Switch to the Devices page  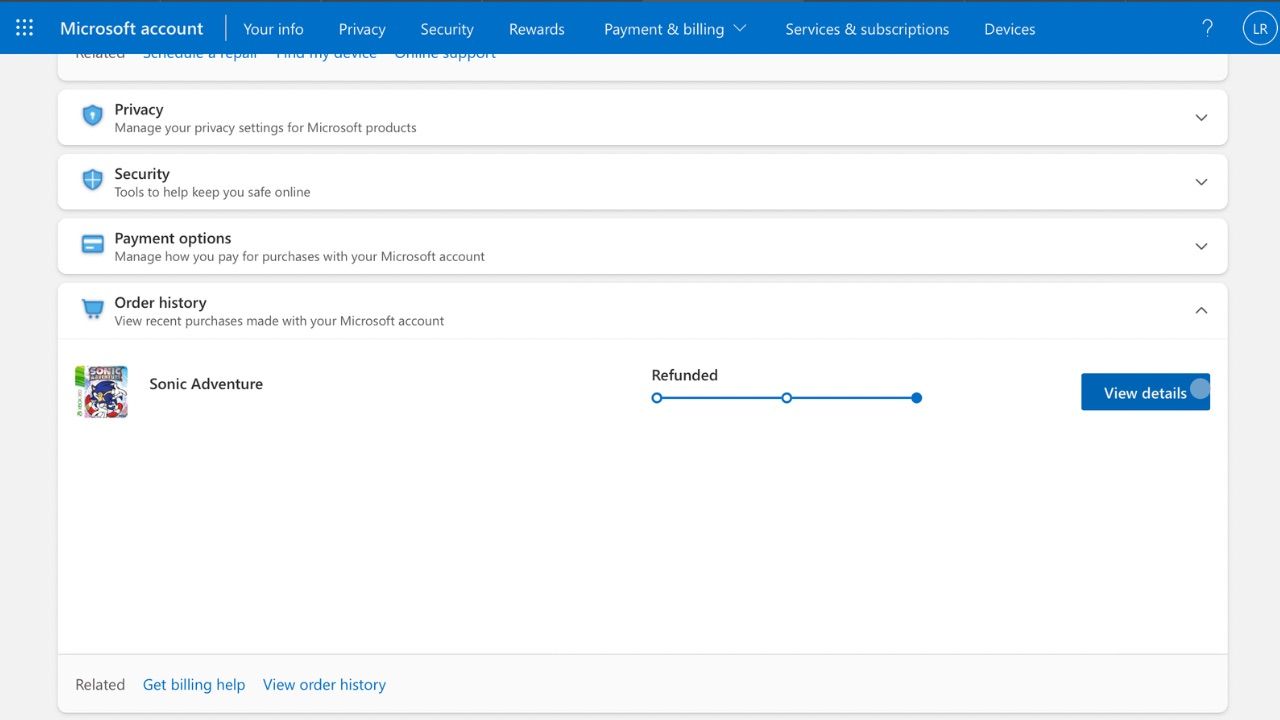click(x=1009, y=29)
